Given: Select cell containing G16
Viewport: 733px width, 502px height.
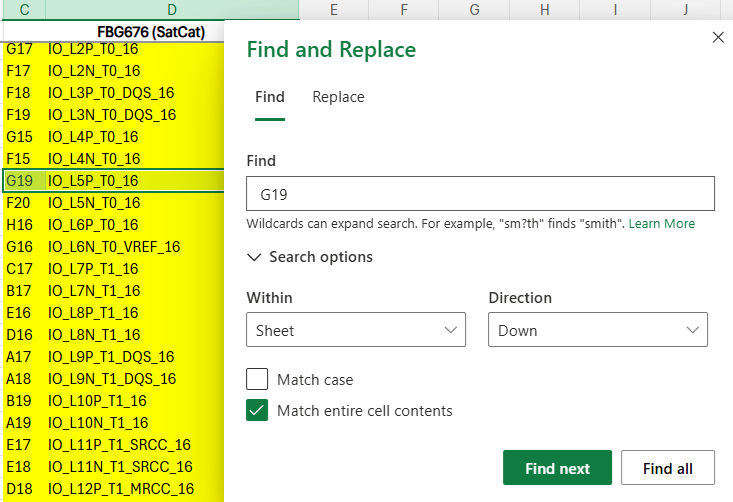Looking at the screenshot, I should pyautogui.click(x=24, y=246).
